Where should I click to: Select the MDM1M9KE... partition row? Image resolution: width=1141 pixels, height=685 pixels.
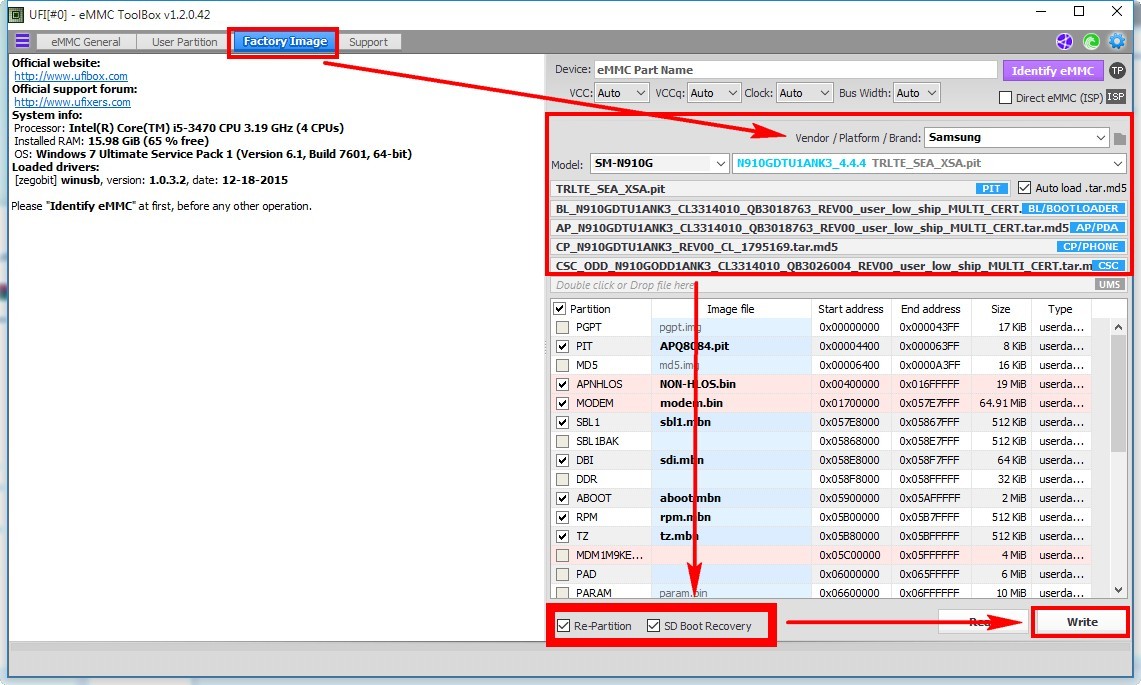[822, 555]
